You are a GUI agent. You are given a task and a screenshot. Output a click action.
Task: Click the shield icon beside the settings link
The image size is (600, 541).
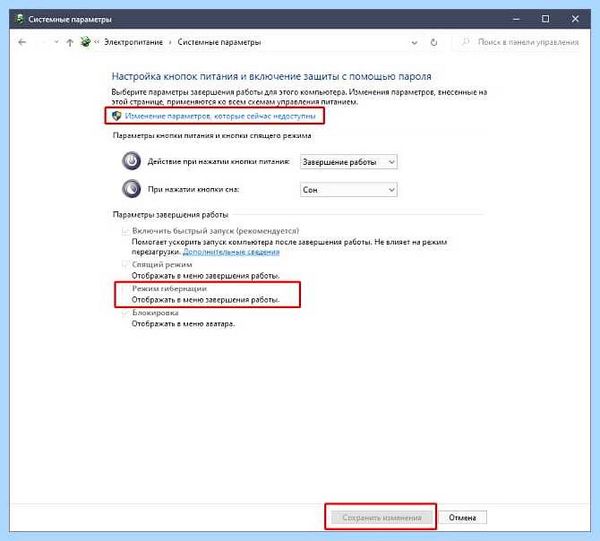(116, 116)
